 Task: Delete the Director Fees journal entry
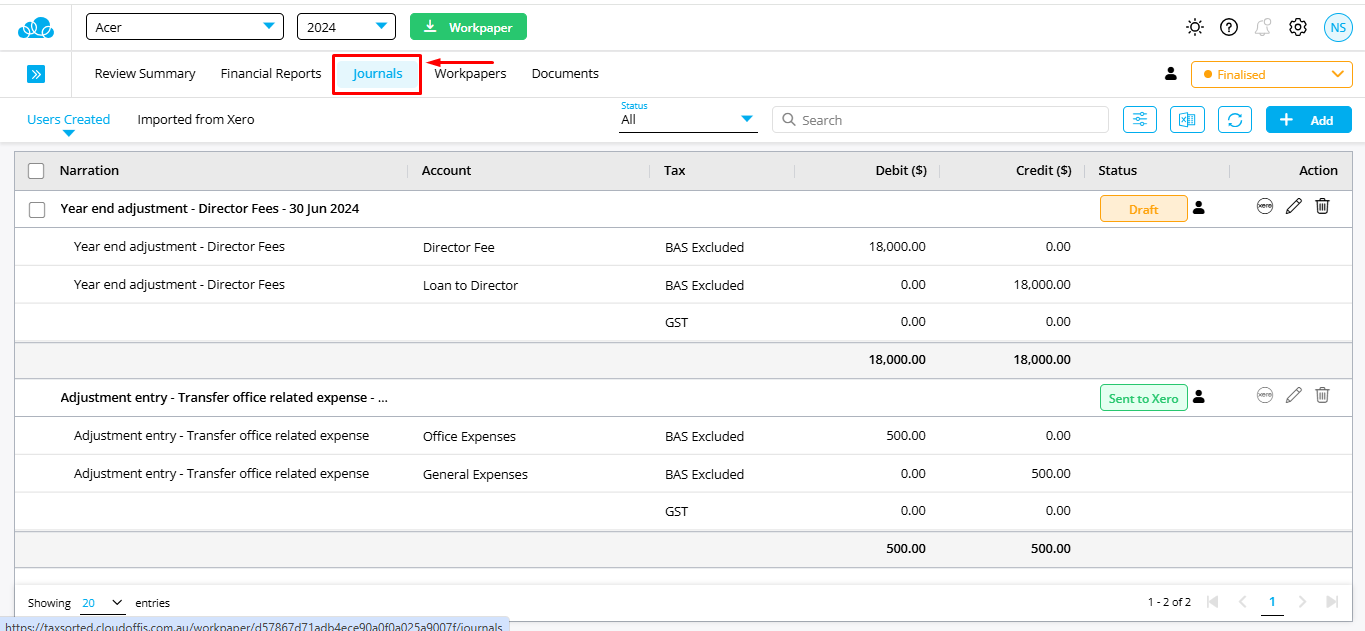pyautogui.click(x=1322, y=207)
